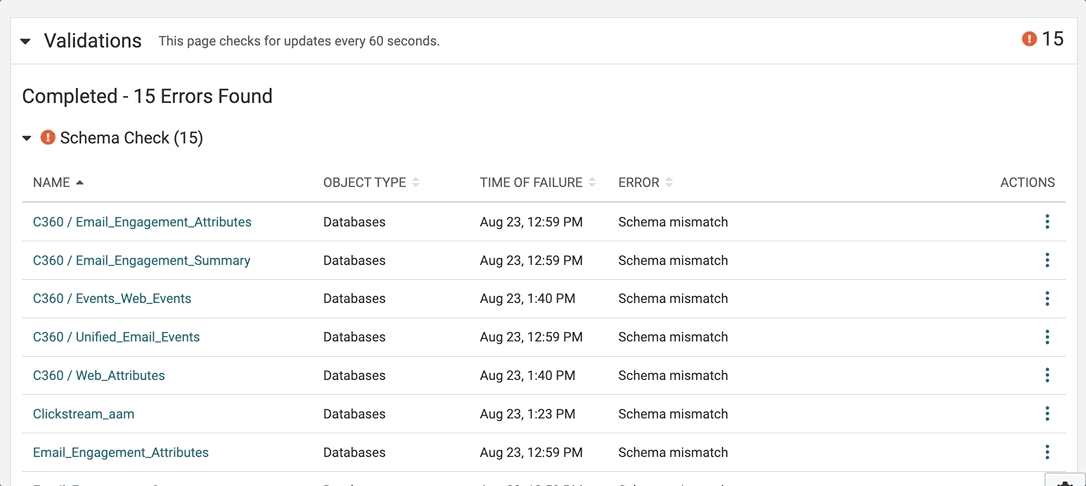Screen dimensions: 1086x486
Task: Open C360 / Events_Web_Events link
Action: pyautogui.click(x=112, y=298)
